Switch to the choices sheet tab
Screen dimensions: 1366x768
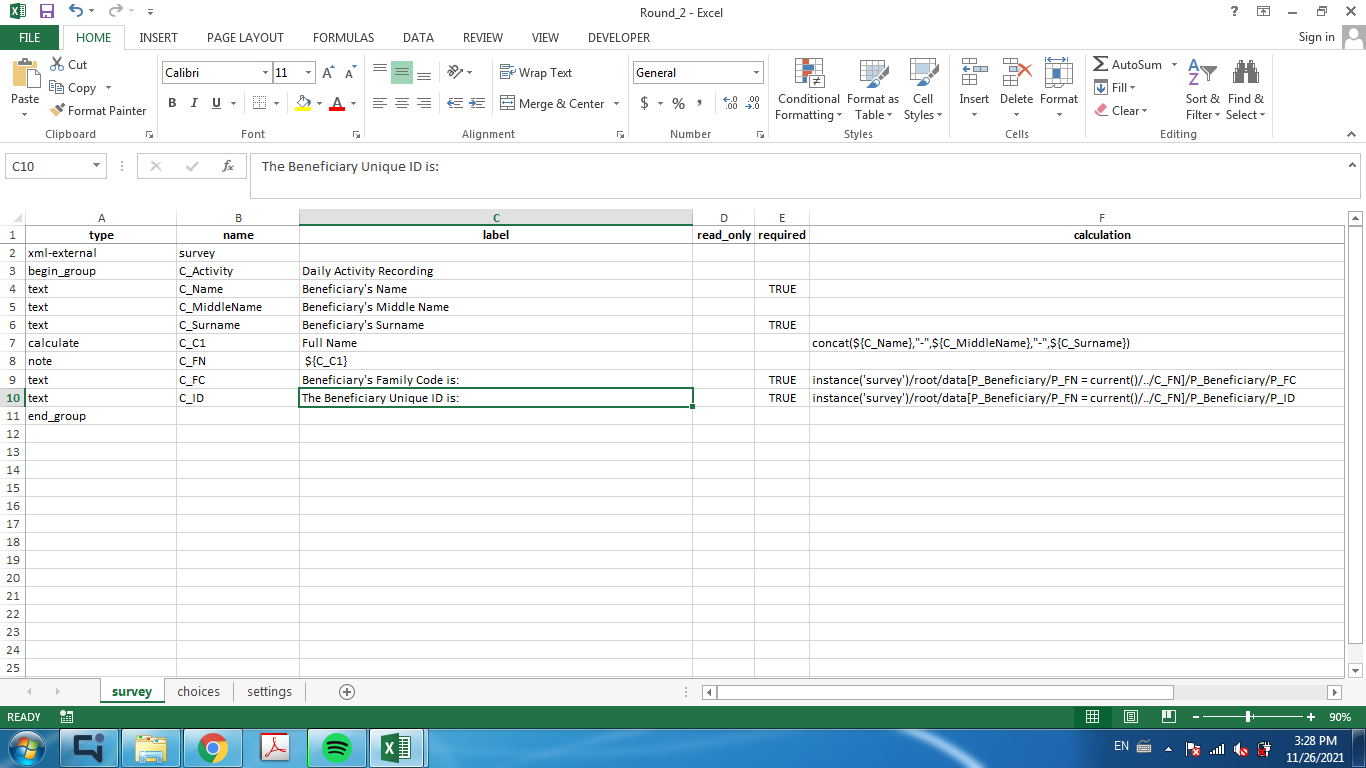point(198,692)
